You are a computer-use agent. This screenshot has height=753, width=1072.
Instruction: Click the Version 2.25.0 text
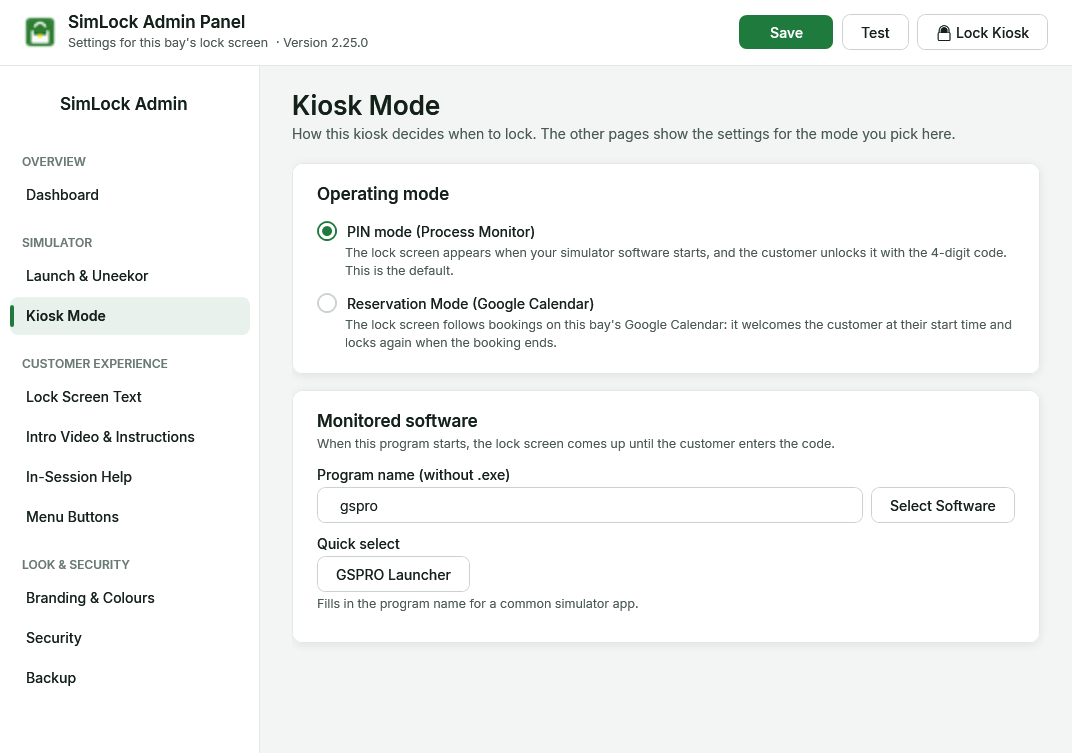pyautogui.click(x=325, y=42)
